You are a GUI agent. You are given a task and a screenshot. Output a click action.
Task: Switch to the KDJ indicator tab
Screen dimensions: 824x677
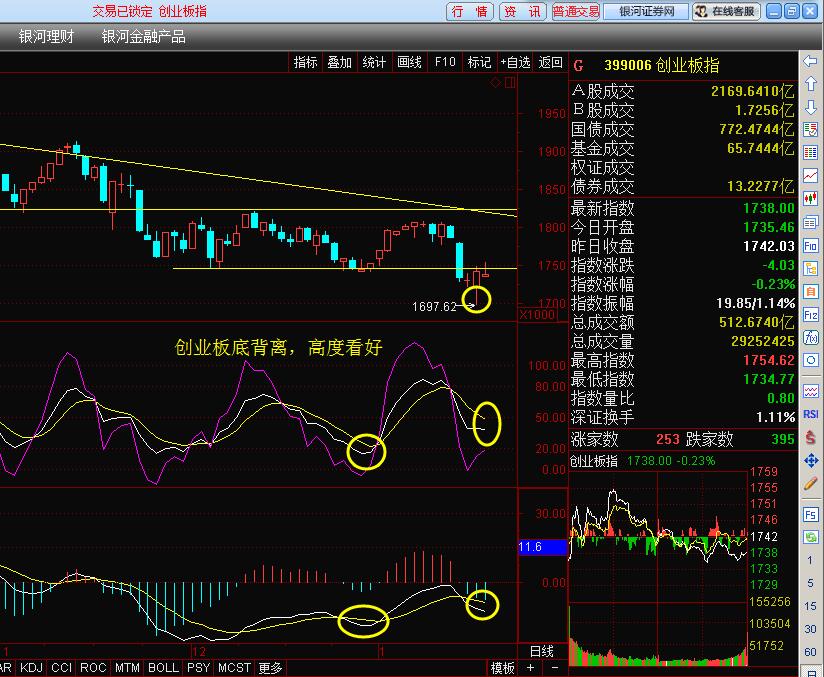tap(32, 668)
